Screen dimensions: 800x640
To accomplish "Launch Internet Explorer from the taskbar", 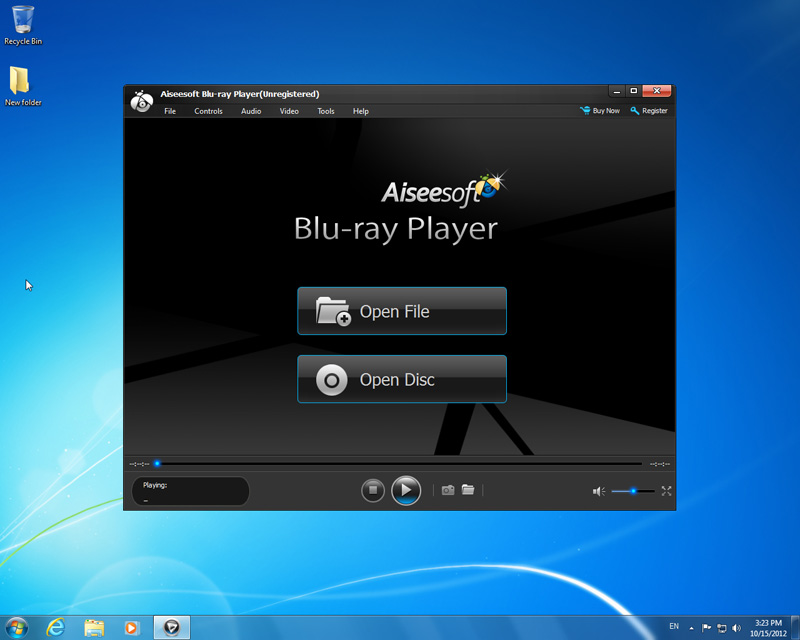I will click(56, 628).
